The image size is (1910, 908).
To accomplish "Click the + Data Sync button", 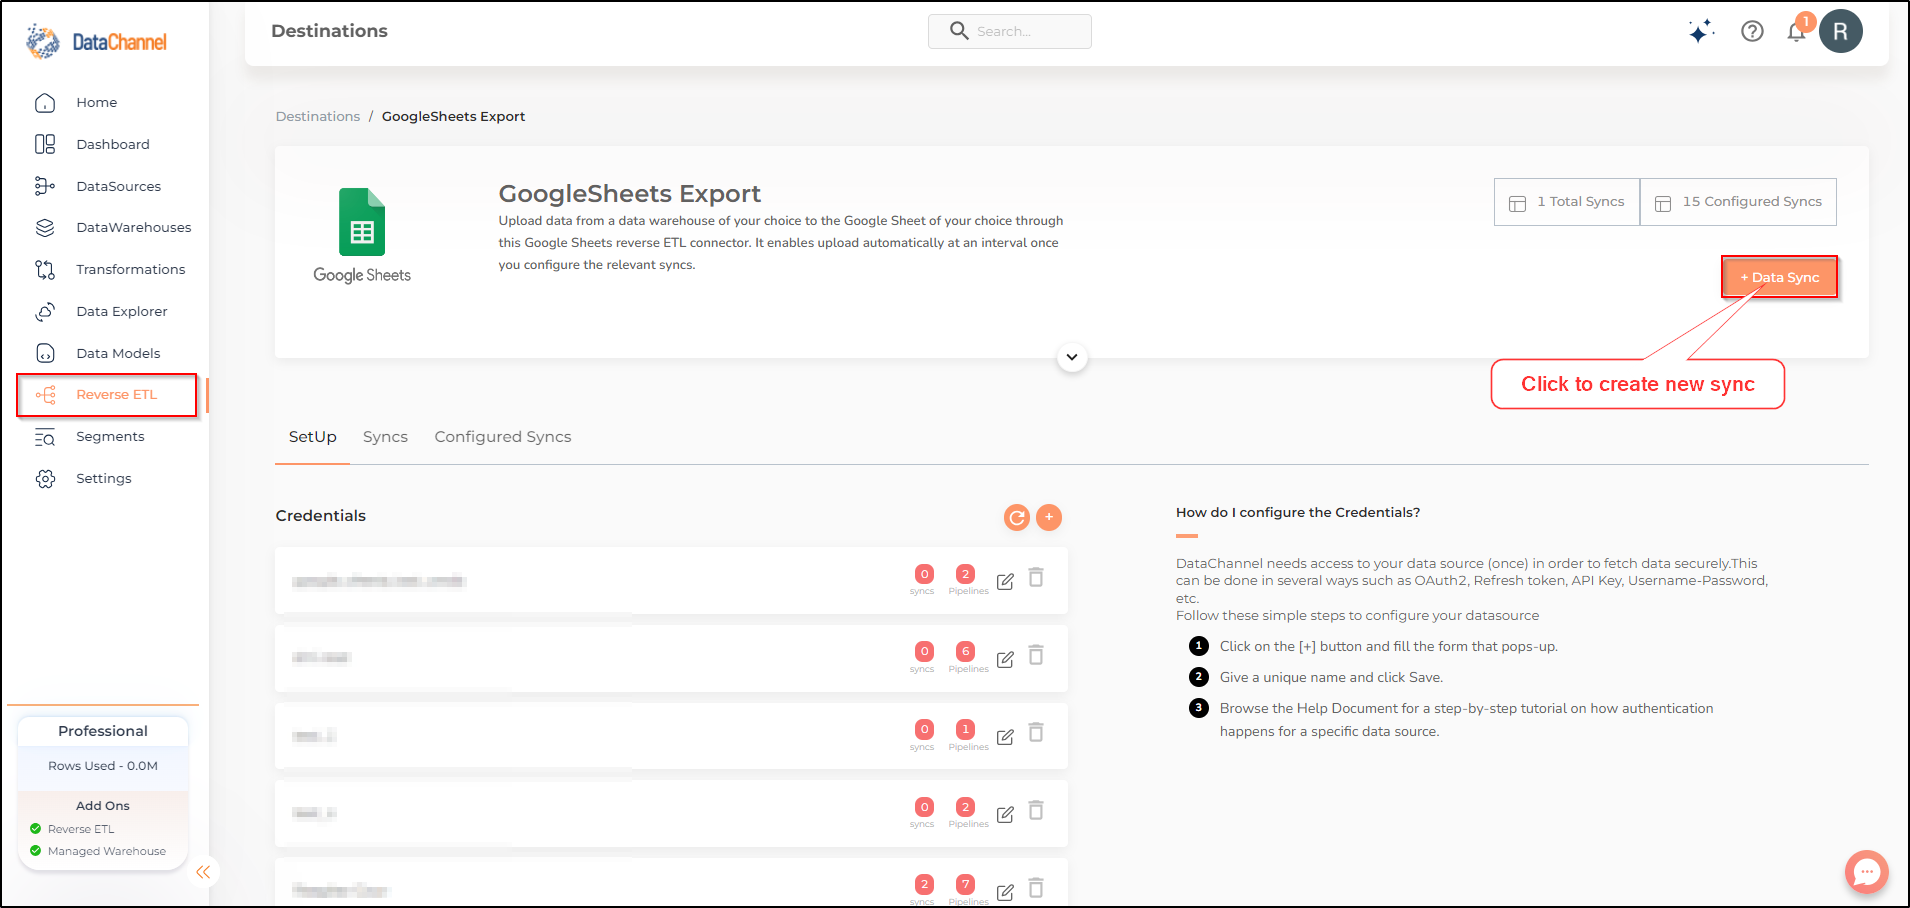I will click(x=1780, y=277).
